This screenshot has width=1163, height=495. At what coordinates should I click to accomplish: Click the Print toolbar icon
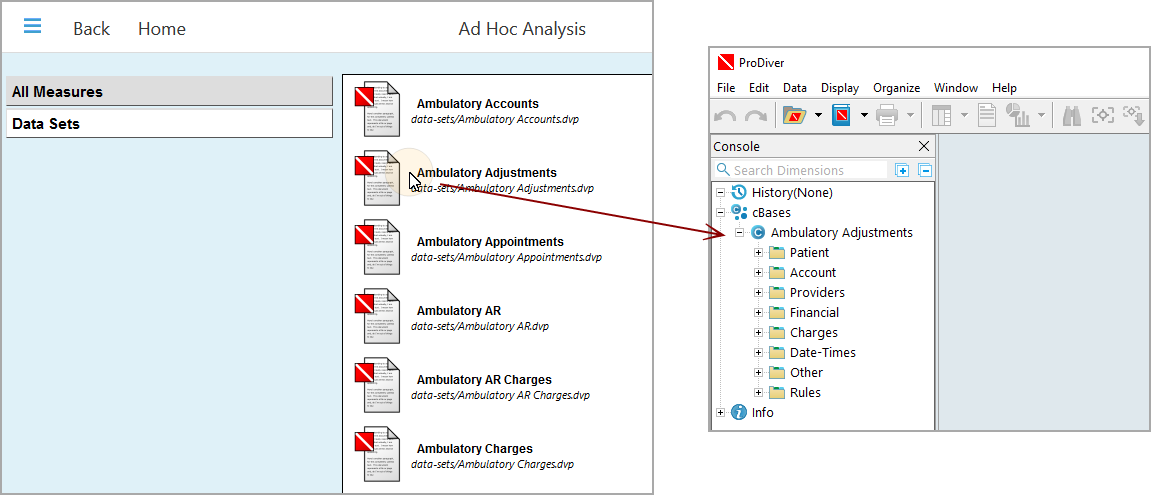pyautogui.click(x=887, y=115)
